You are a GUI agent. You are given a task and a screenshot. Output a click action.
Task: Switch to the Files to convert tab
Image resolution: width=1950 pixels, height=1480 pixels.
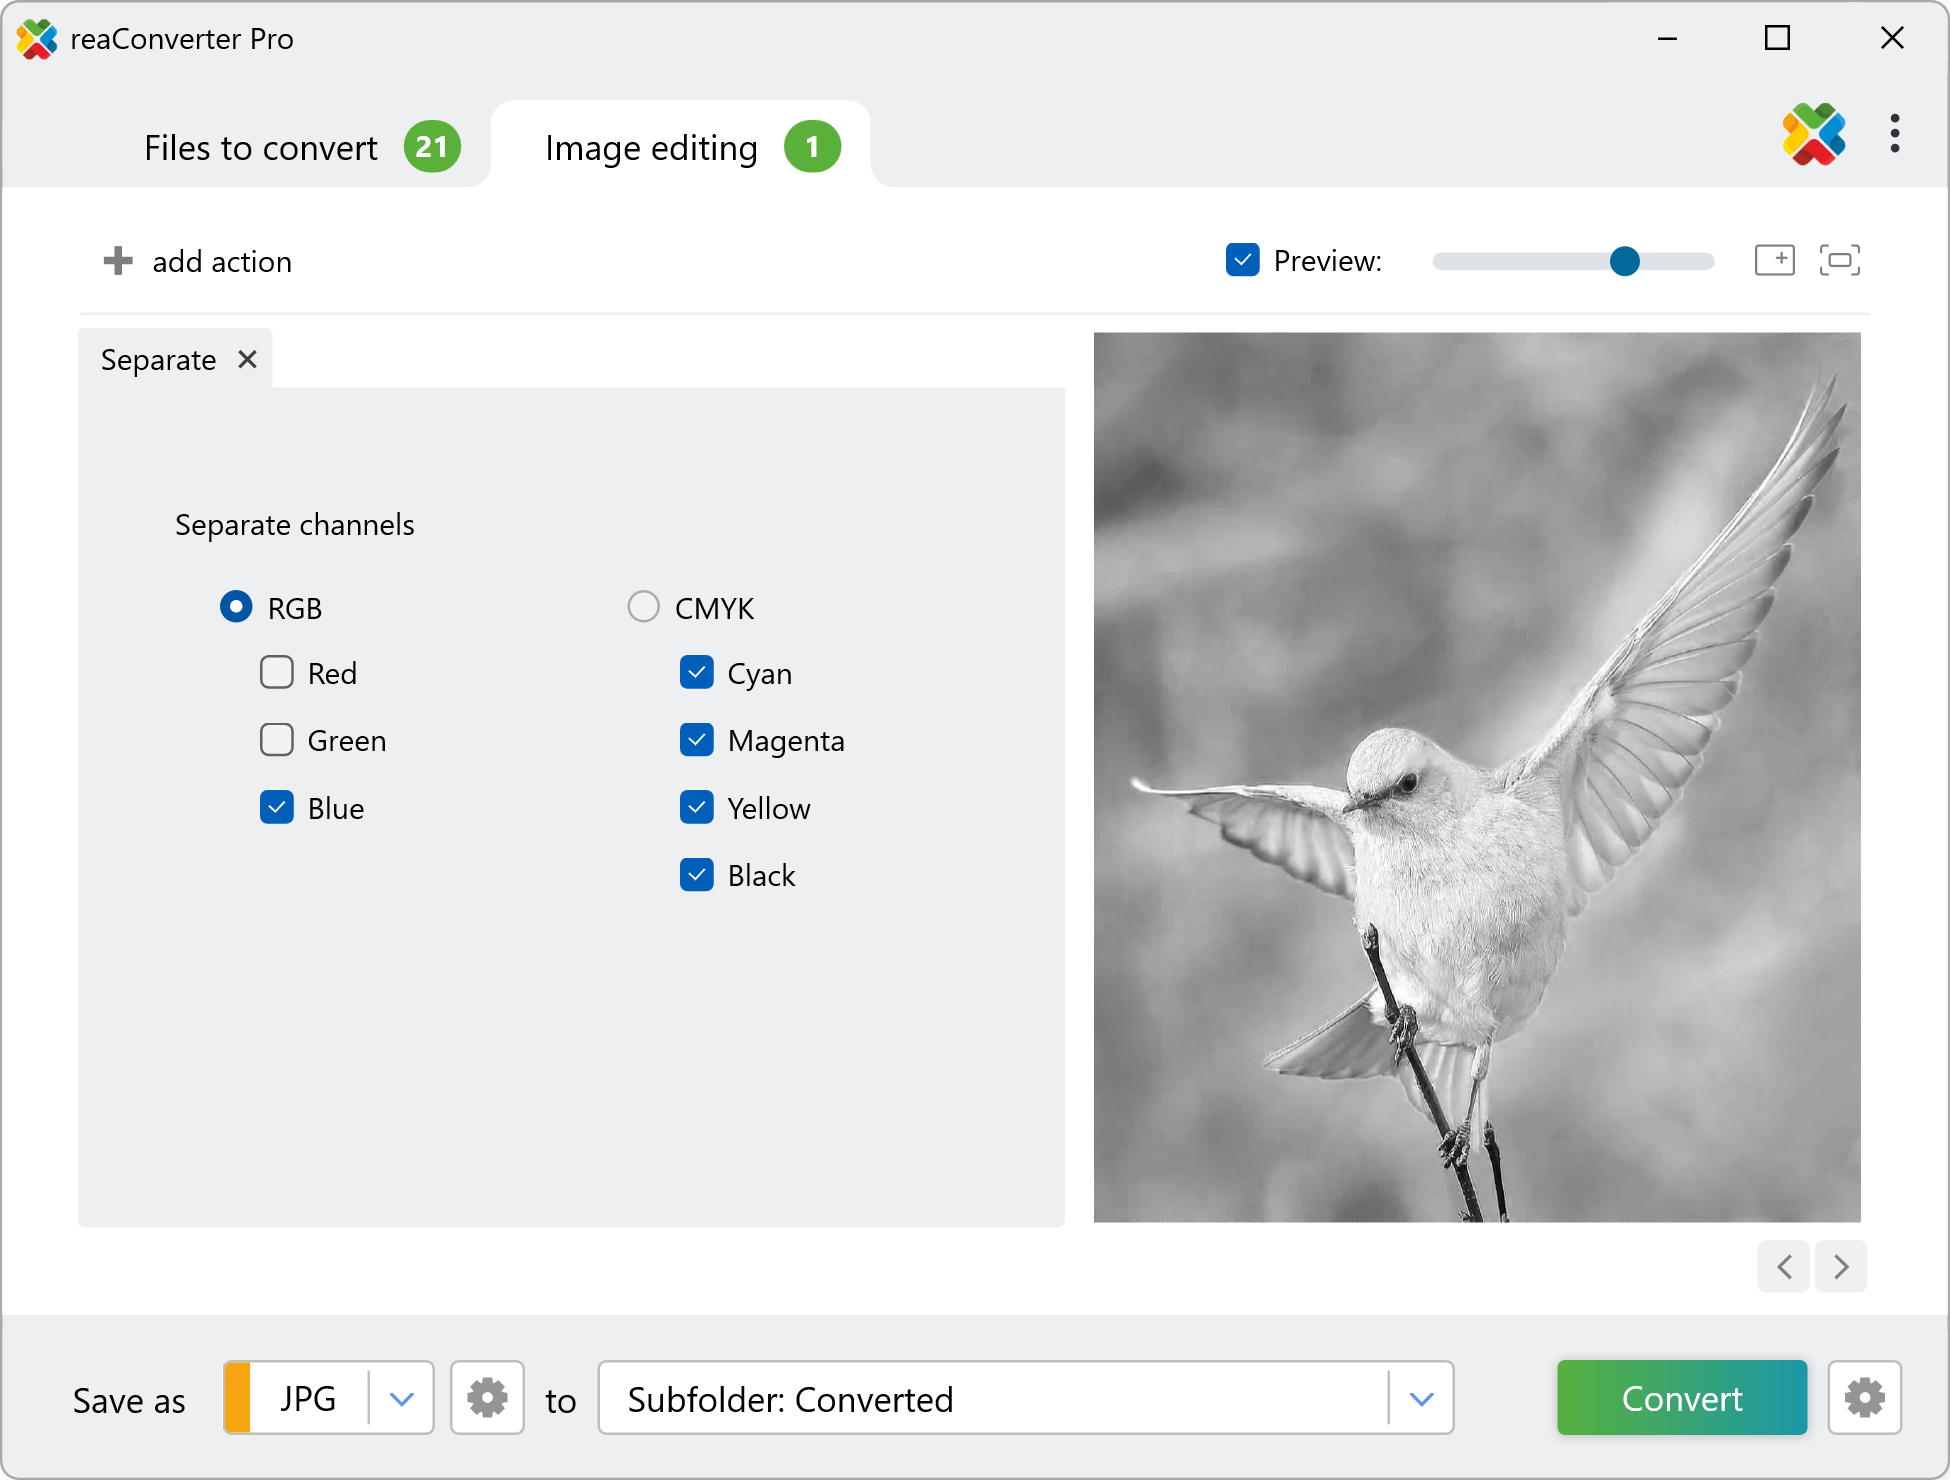tap(262, 148)
